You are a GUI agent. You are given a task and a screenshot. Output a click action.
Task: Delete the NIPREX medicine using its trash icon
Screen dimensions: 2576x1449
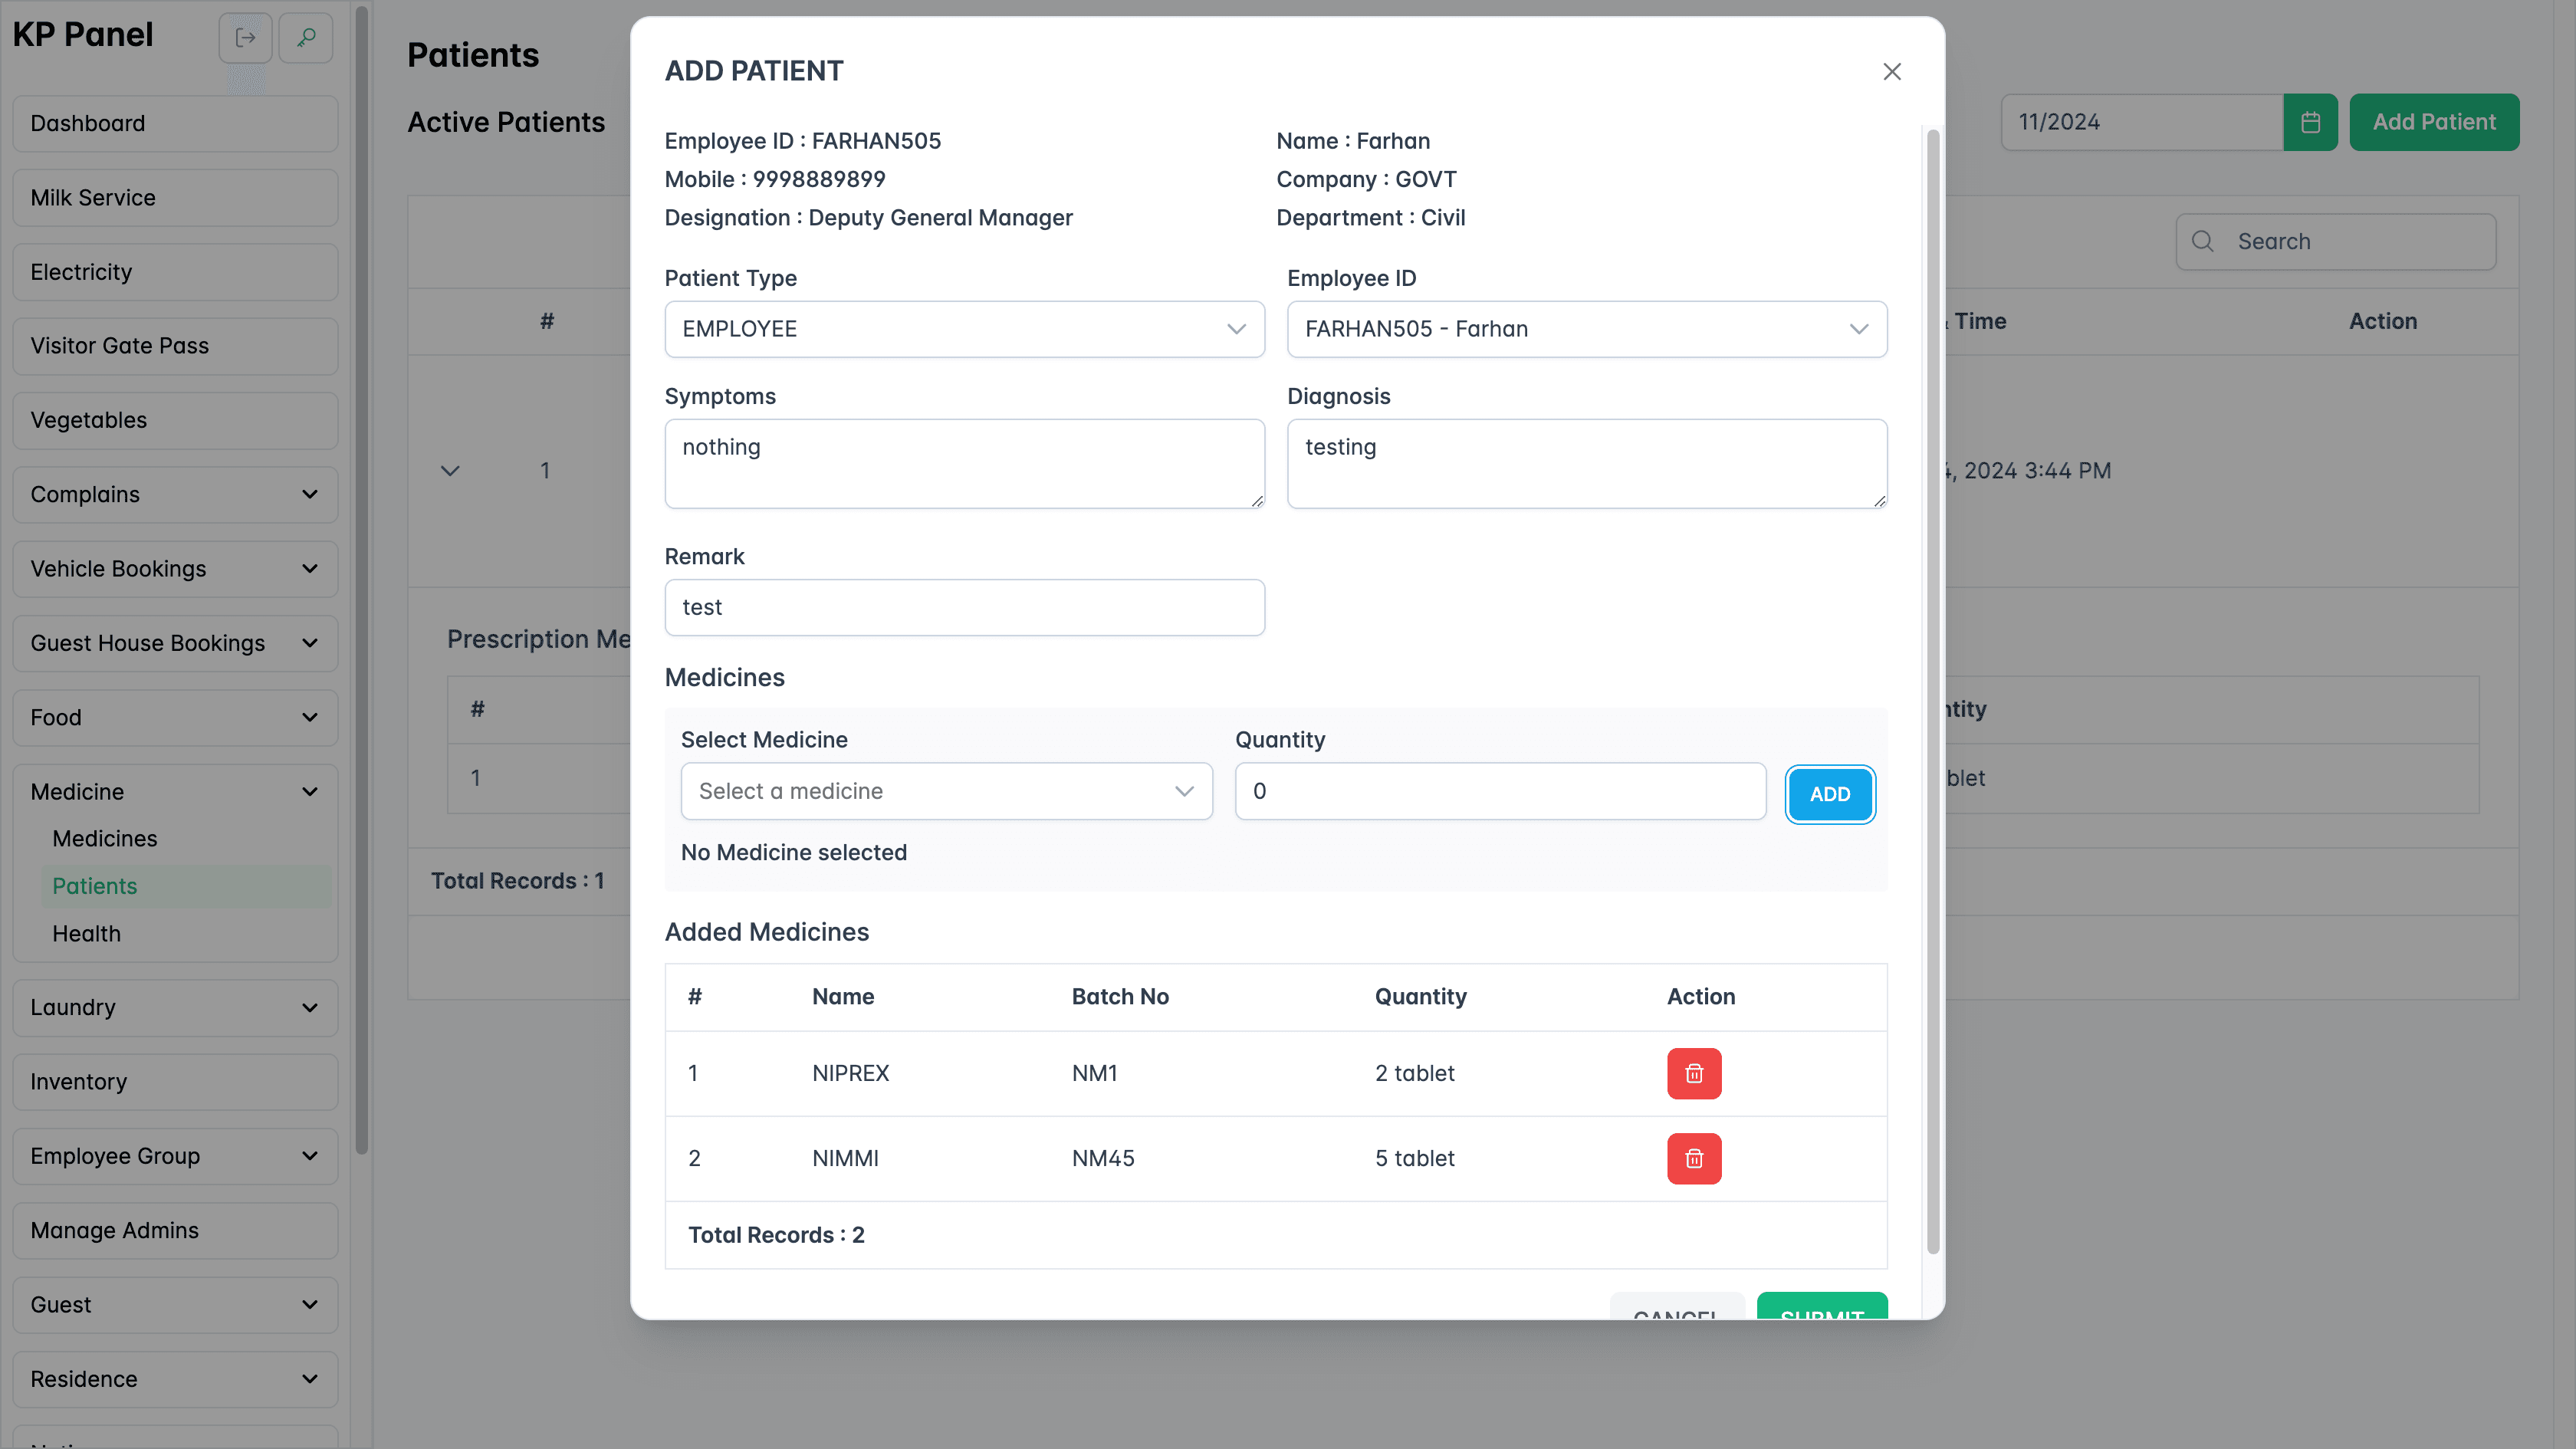(x=1694, y=1073)
